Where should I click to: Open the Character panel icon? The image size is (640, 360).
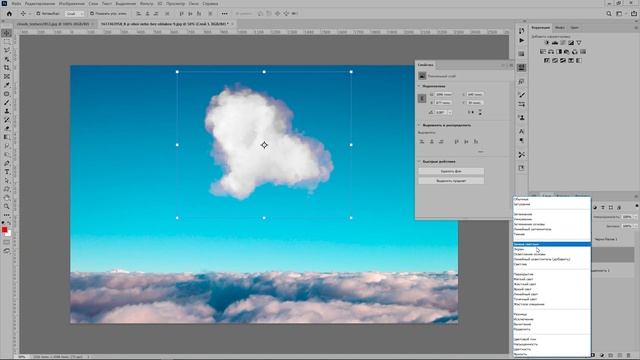pos(522,131)
